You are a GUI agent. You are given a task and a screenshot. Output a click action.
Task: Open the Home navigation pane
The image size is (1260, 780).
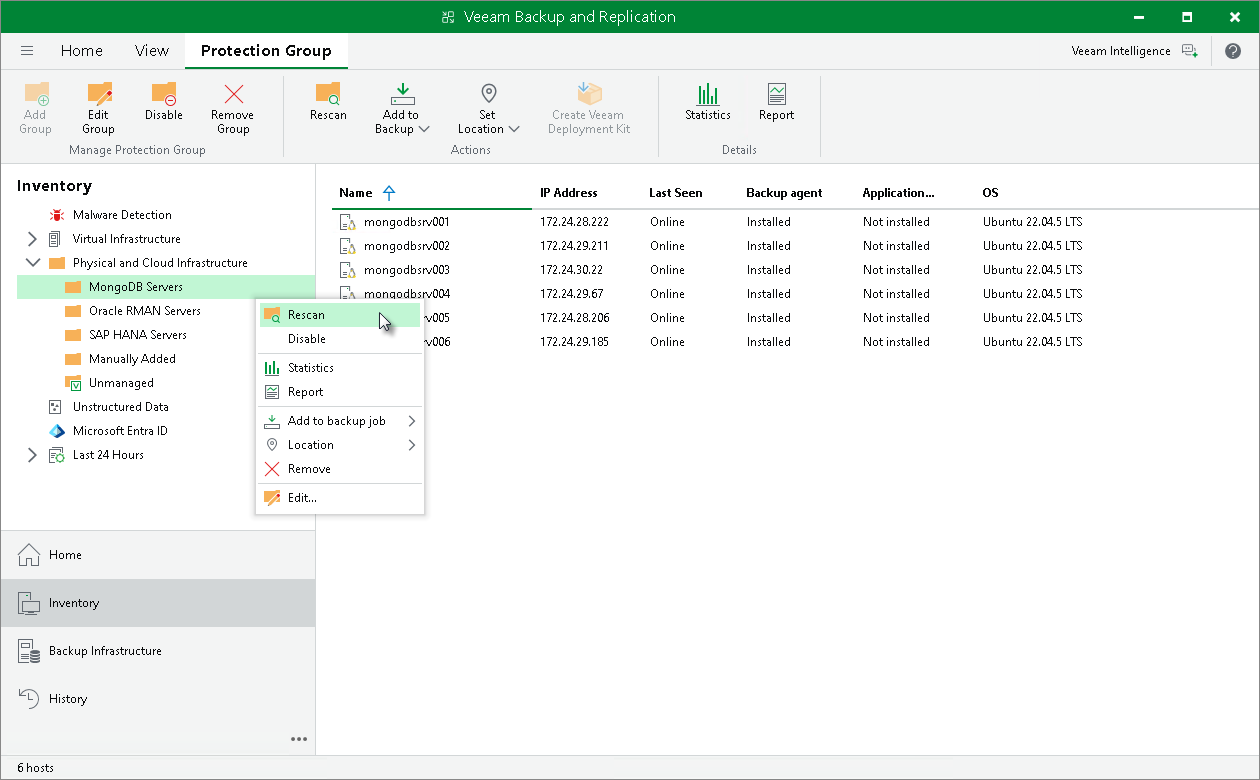pyautogui.click(x=158, y=555)
